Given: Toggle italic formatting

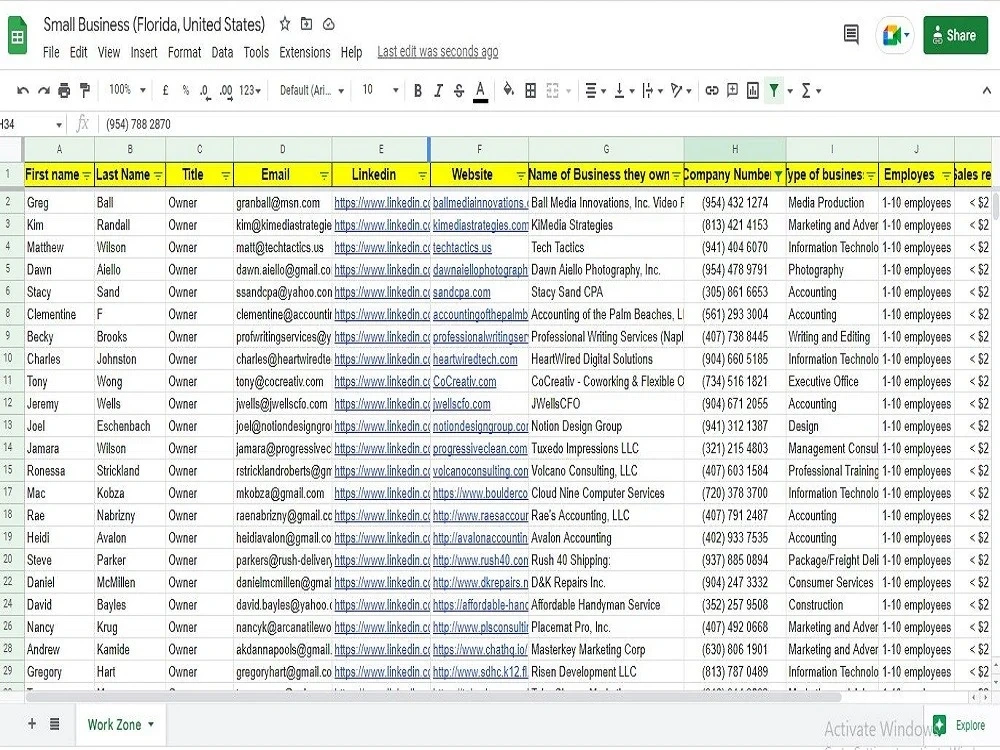Looking at the screenshot, I should point(438,91).
